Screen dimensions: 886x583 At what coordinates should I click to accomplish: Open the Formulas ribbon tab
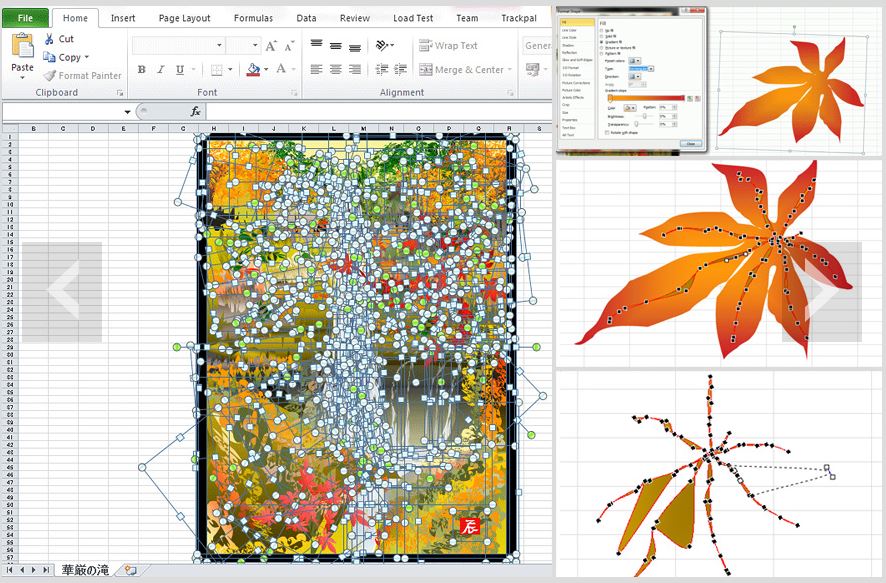[253, 18]
